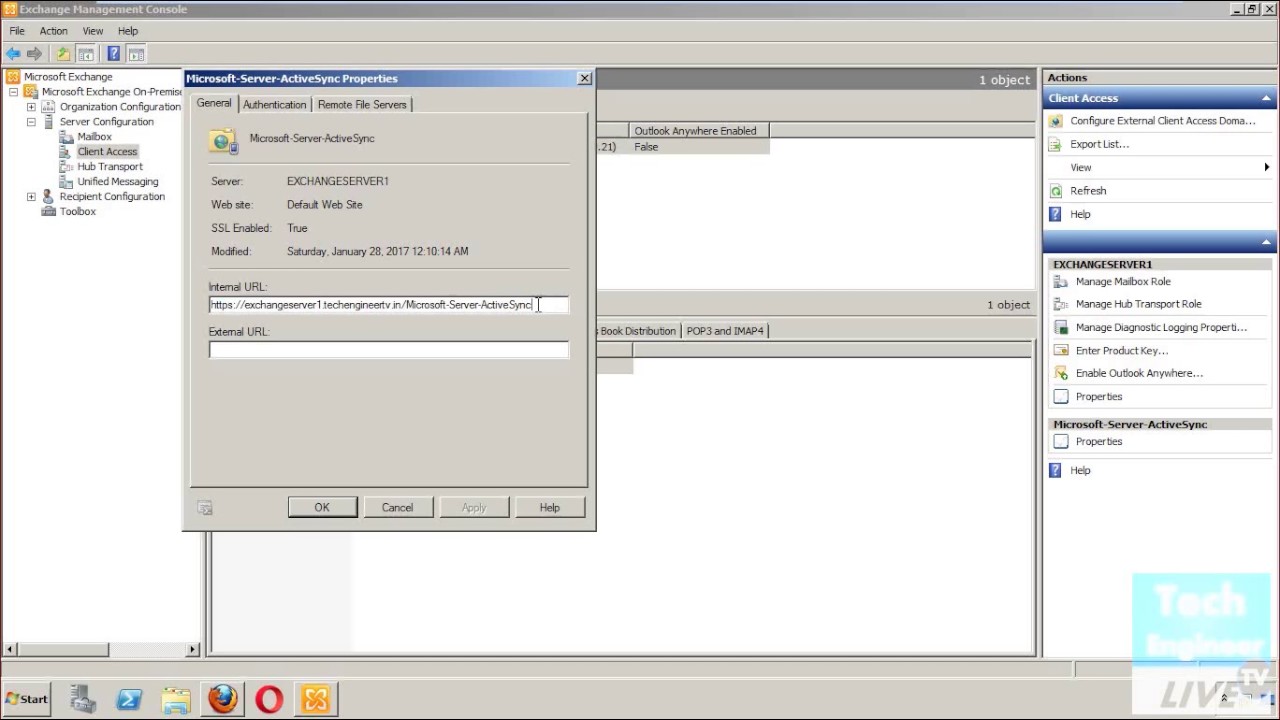The image size is (1280, 720).
Task: Click the forward arrow toolbar icon
Action: coord(35,54)
